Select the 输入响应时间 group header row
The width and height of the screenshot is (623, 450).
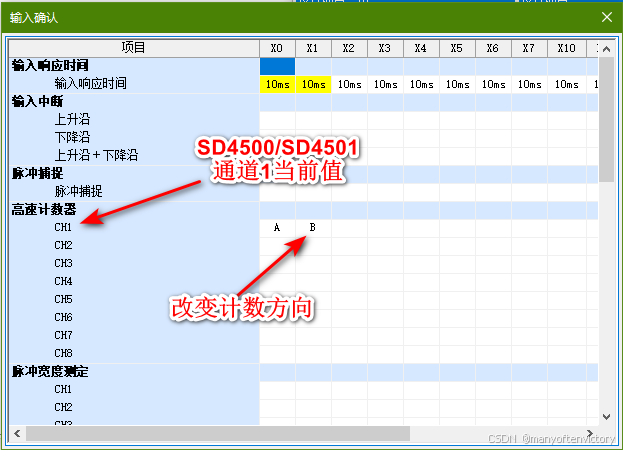click(134, 66)
